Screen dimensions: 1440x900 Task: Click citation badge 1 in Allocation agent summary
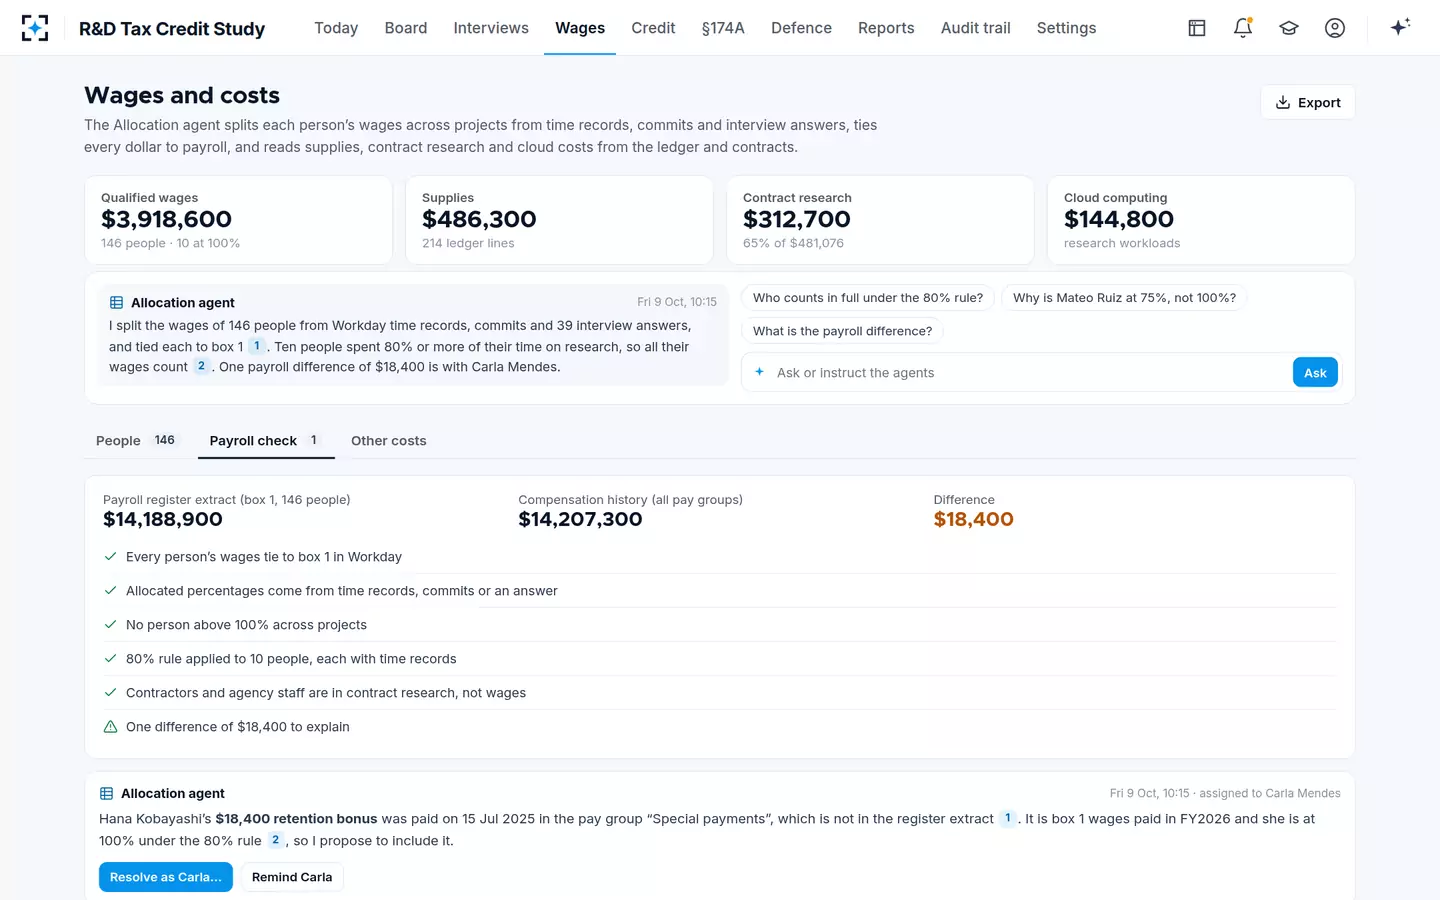tap(257, 346)
